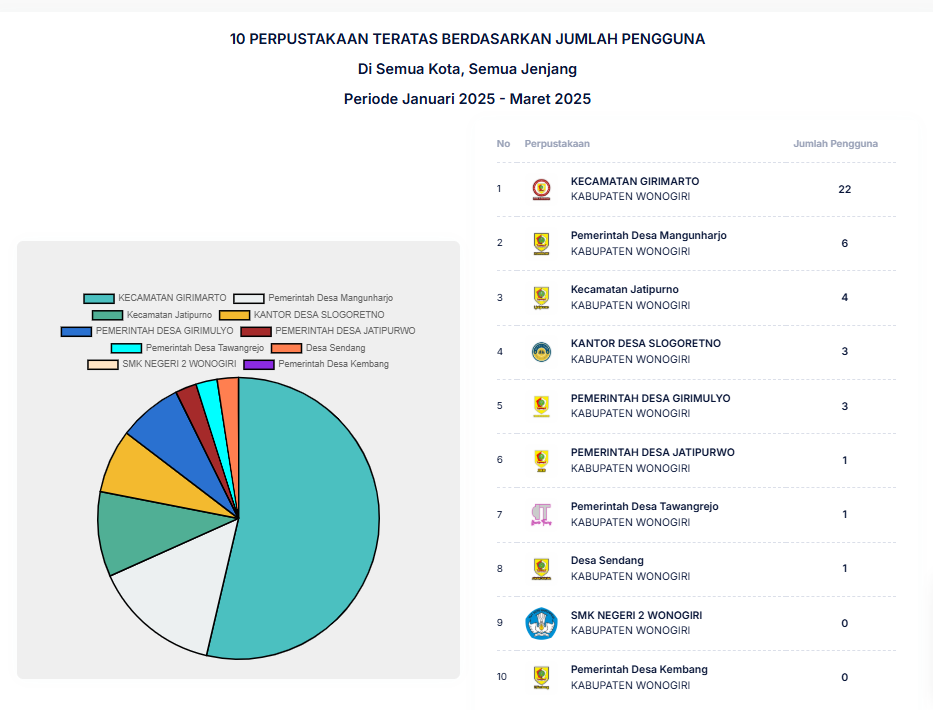Toggle the KECAMATAN GIRIMARTO legend swatch
Image resolution: width=933 pixels, height=710 pixels.
pos(99,298)
